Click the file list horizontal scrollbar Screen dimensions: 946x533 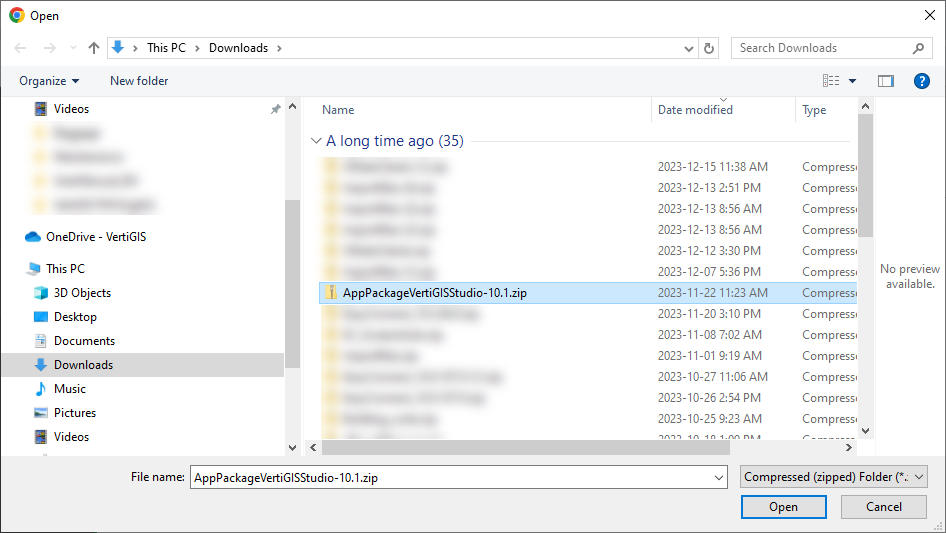point(580,447)
